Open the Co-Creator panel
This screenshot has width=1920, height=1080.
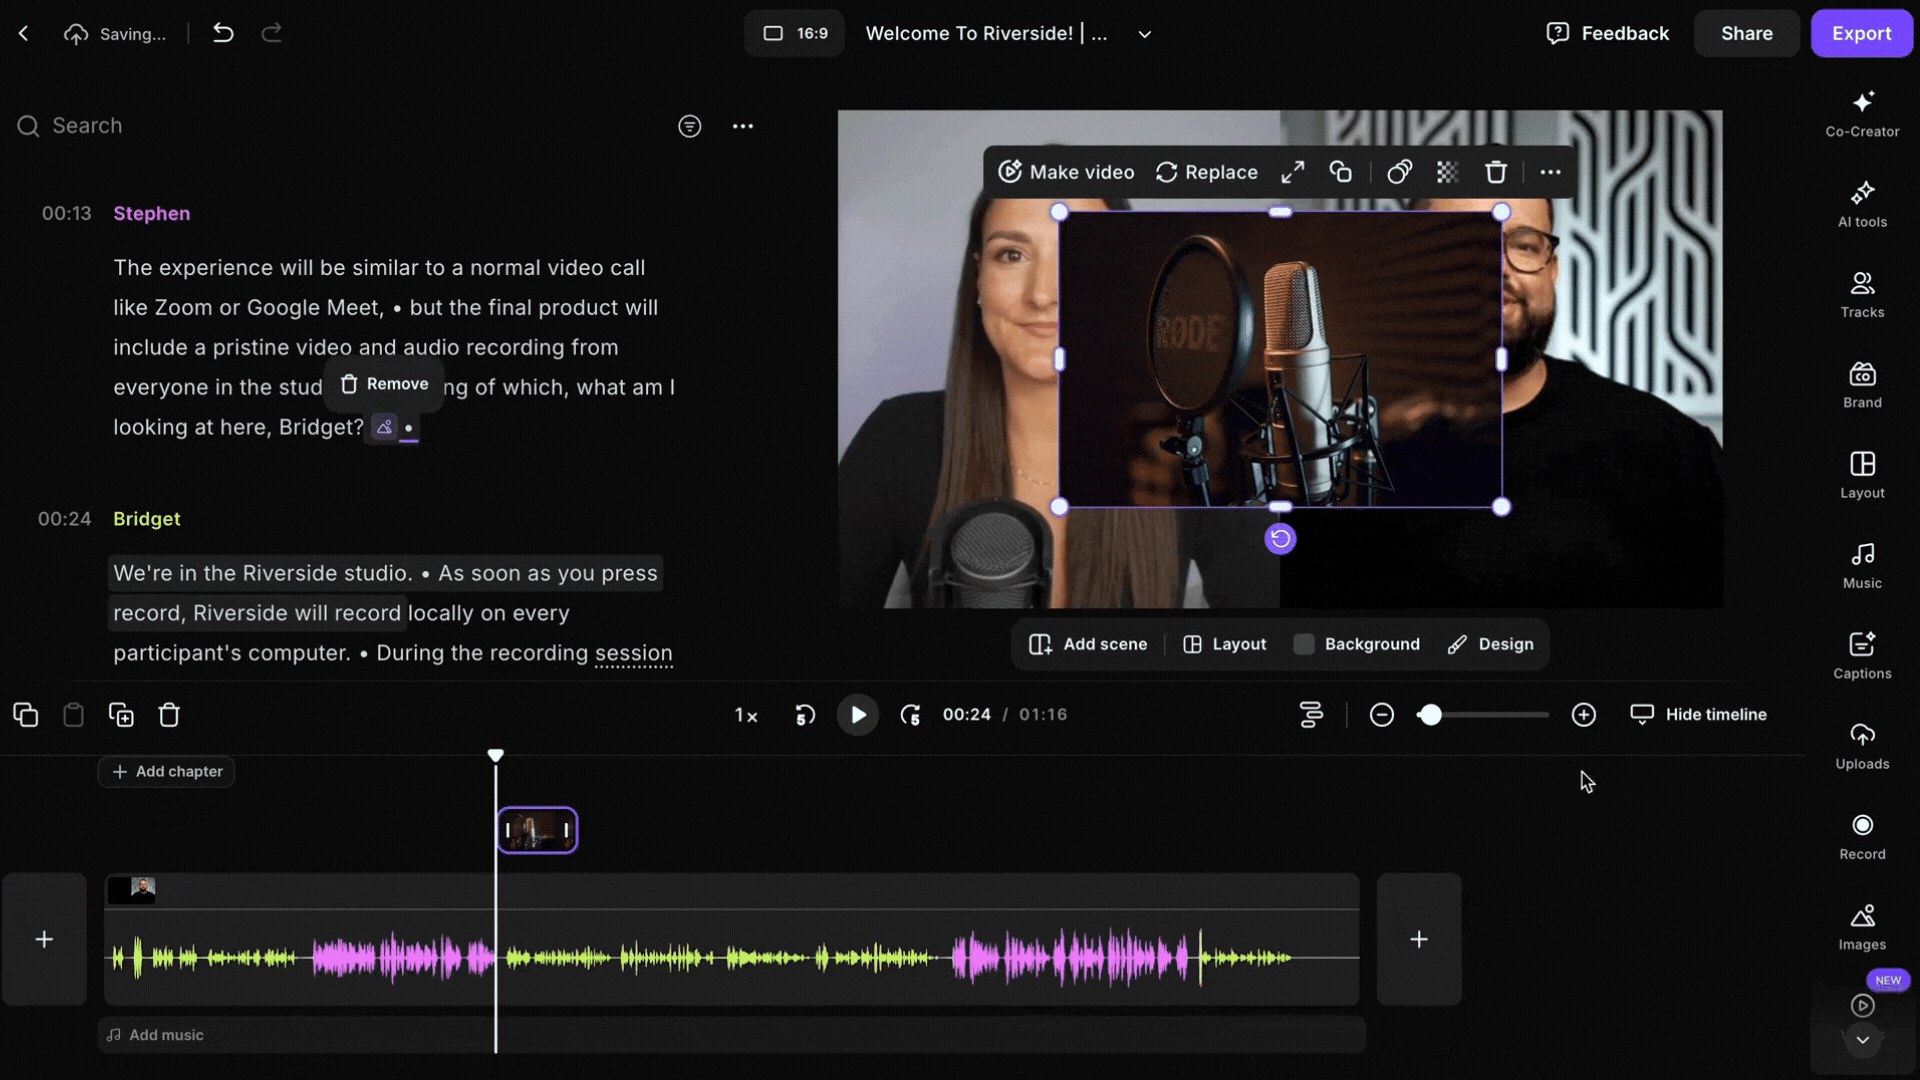pos(1861,113)
